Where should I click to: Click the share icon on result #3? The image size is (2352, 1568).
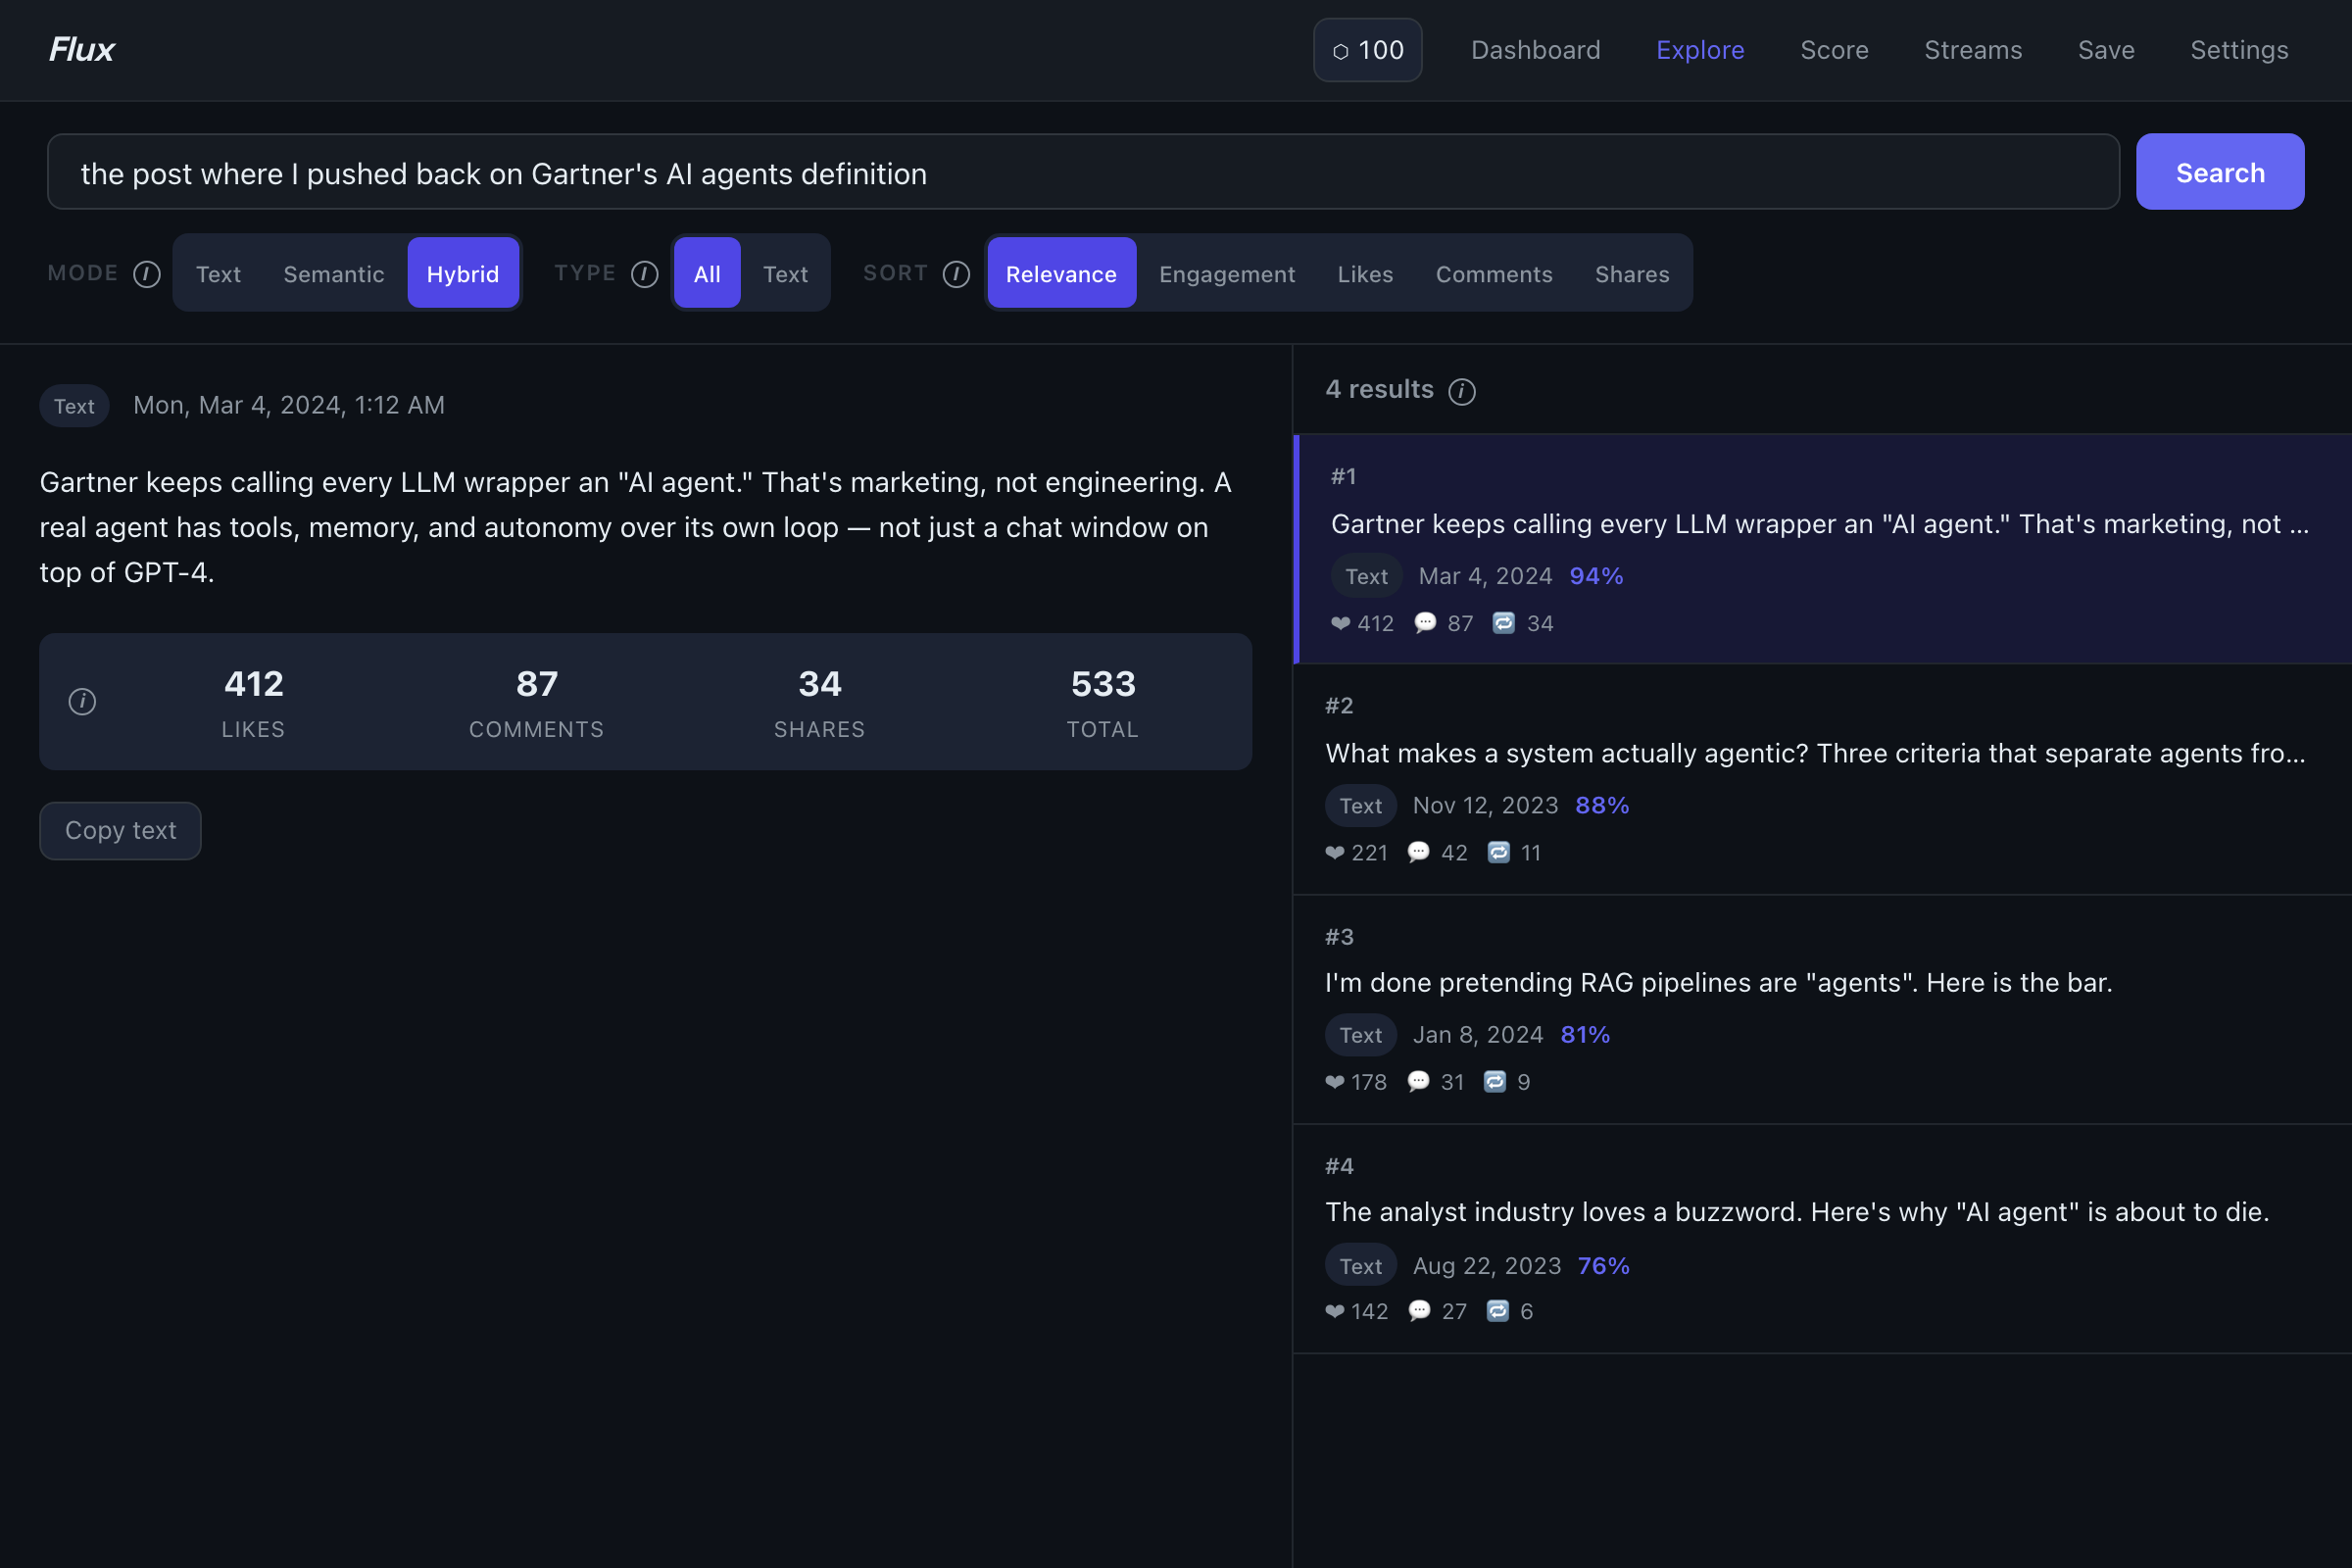(x=1494, y=1081)
